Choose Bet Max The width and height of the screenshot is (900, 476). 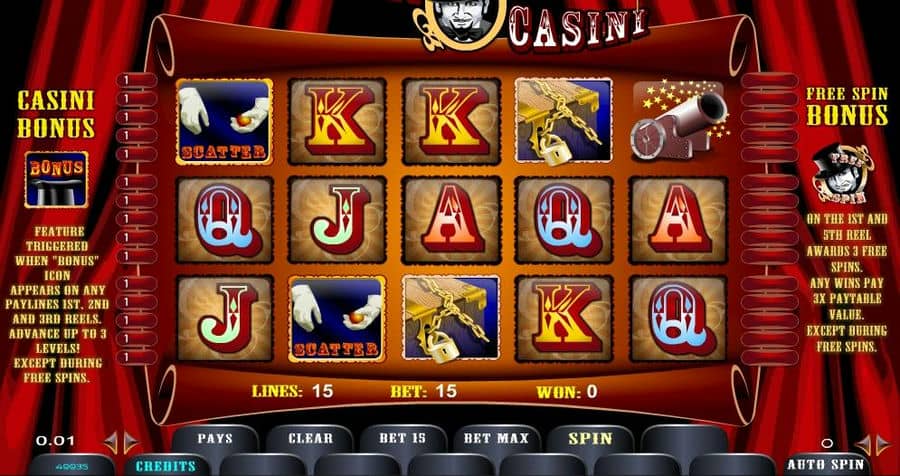(x=496, y=439)
